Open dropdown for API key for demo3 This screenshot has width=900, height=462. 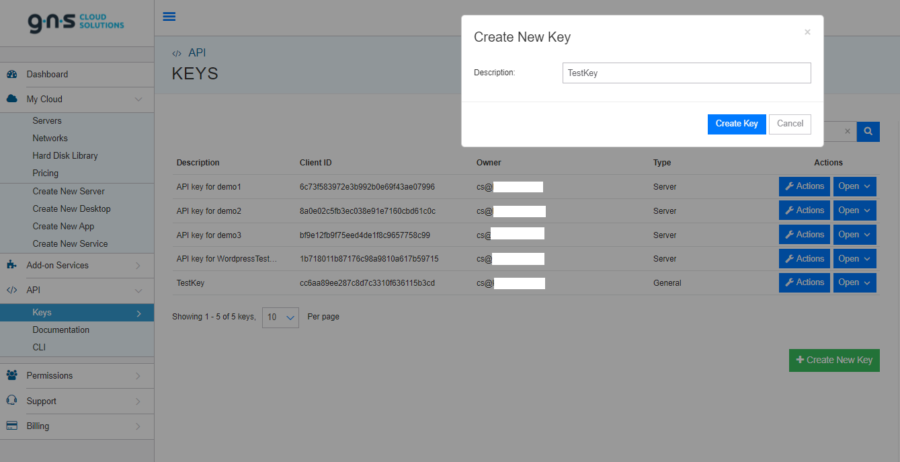point(855,234)
